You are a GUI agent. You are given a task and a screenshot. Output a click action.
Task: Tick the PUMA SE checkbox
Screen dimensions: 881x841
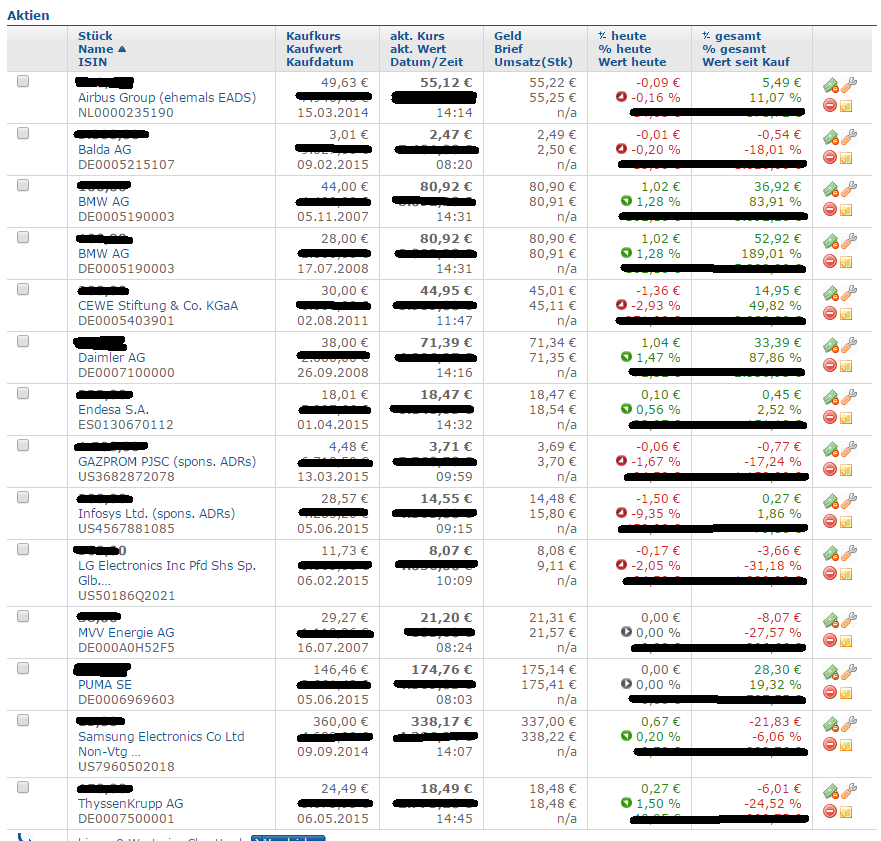(x=23, y=668)
